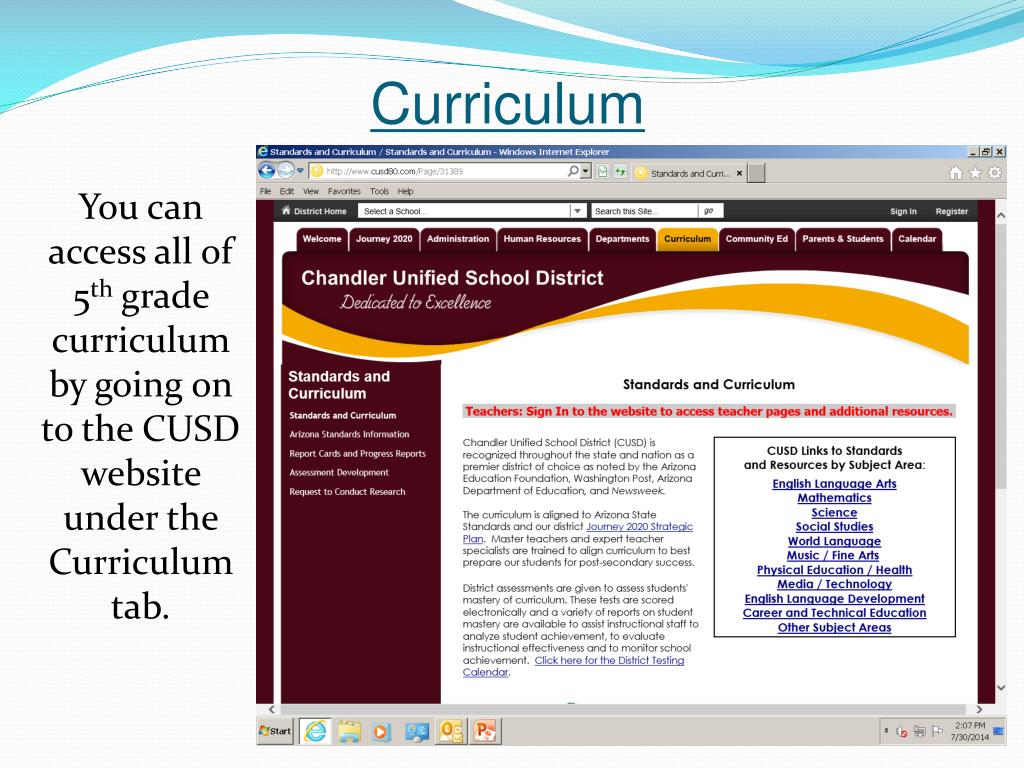Viewport: 1024px width, 768px height.
Task: Open a new blank browser tab
Action: click(756, 173)
